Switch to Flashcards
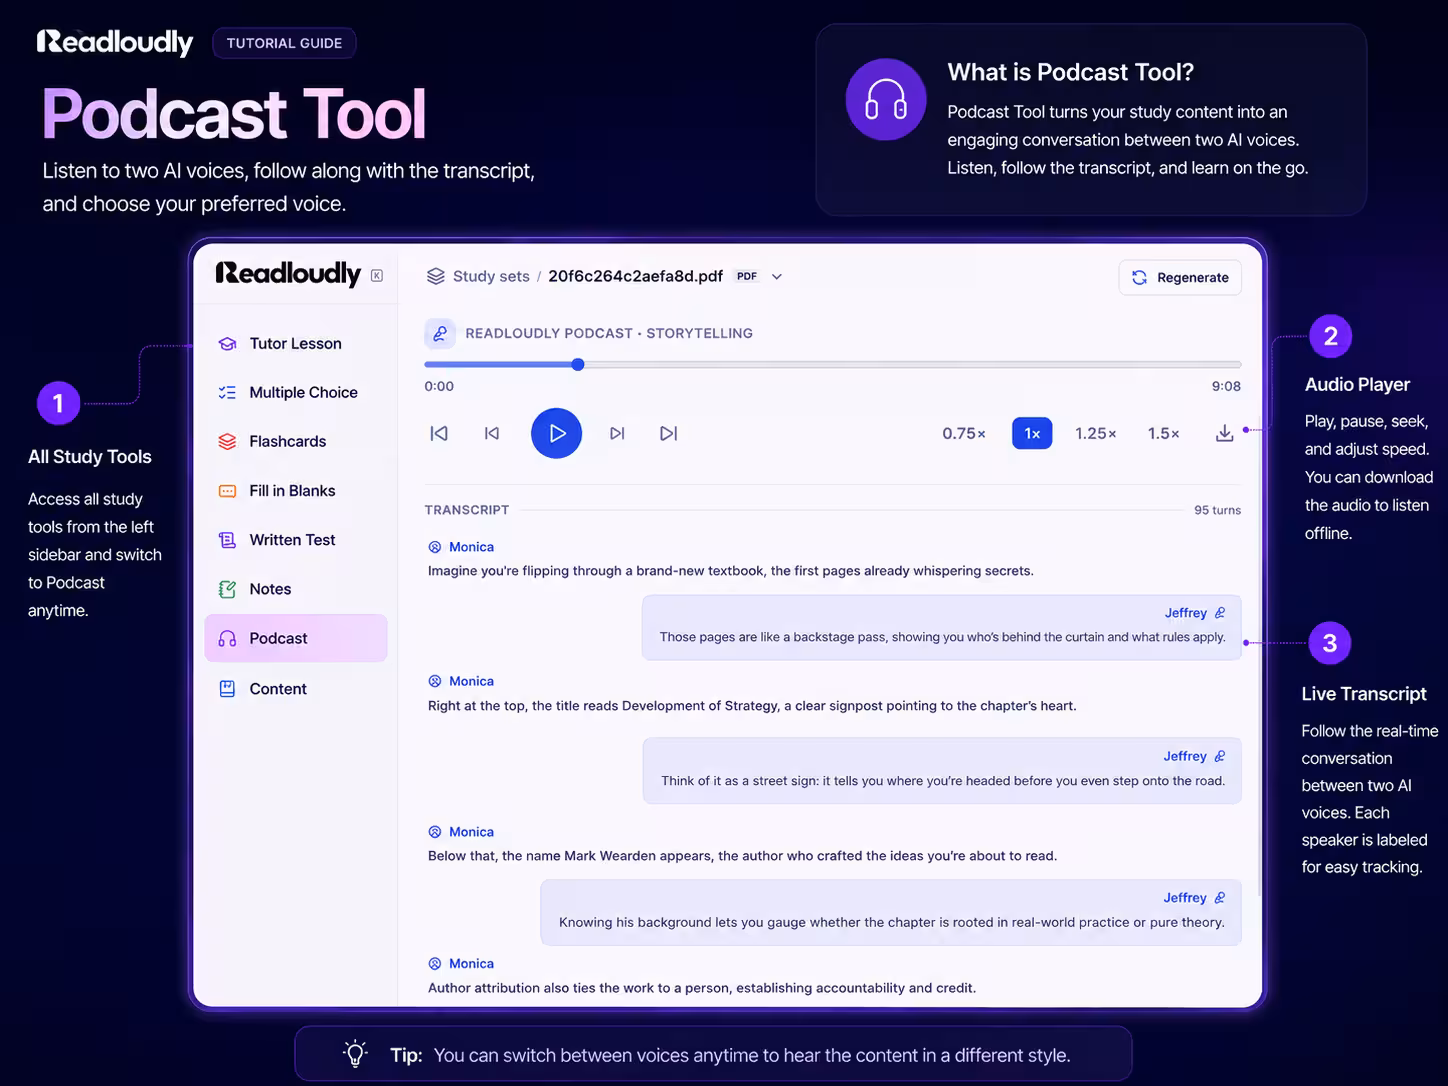Viewport: 1448px width, 1086px height. tap(296, 441)
